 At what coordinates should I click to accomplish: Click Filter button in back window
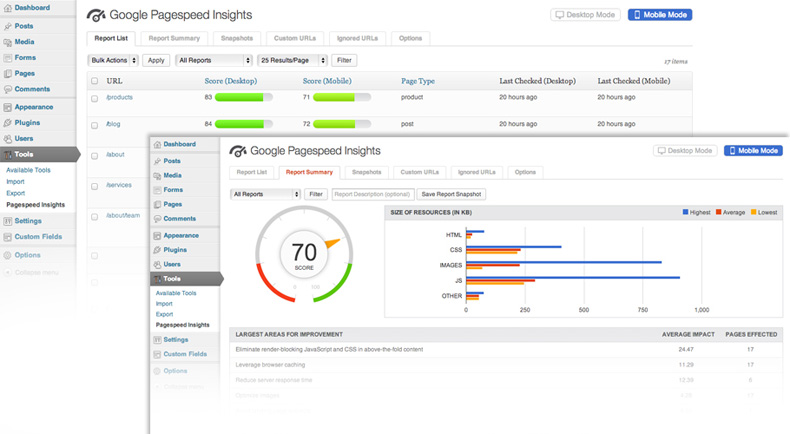[344, 60]
